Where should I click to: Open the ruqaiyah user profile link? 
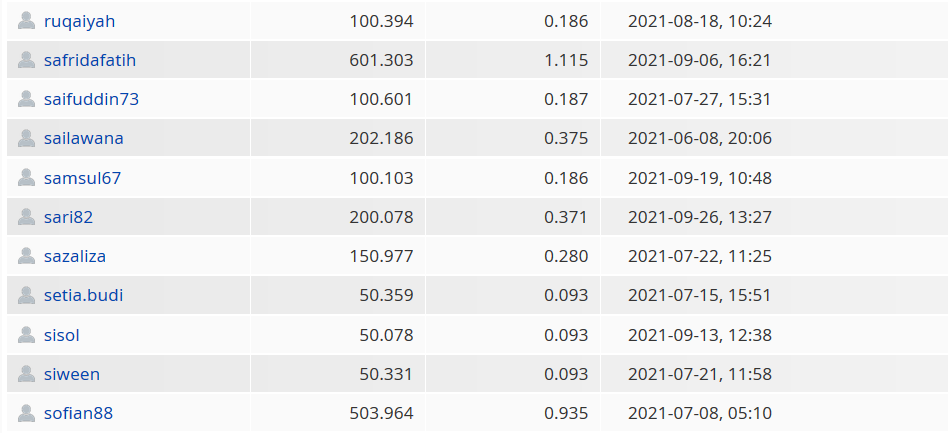coord(79,22)
